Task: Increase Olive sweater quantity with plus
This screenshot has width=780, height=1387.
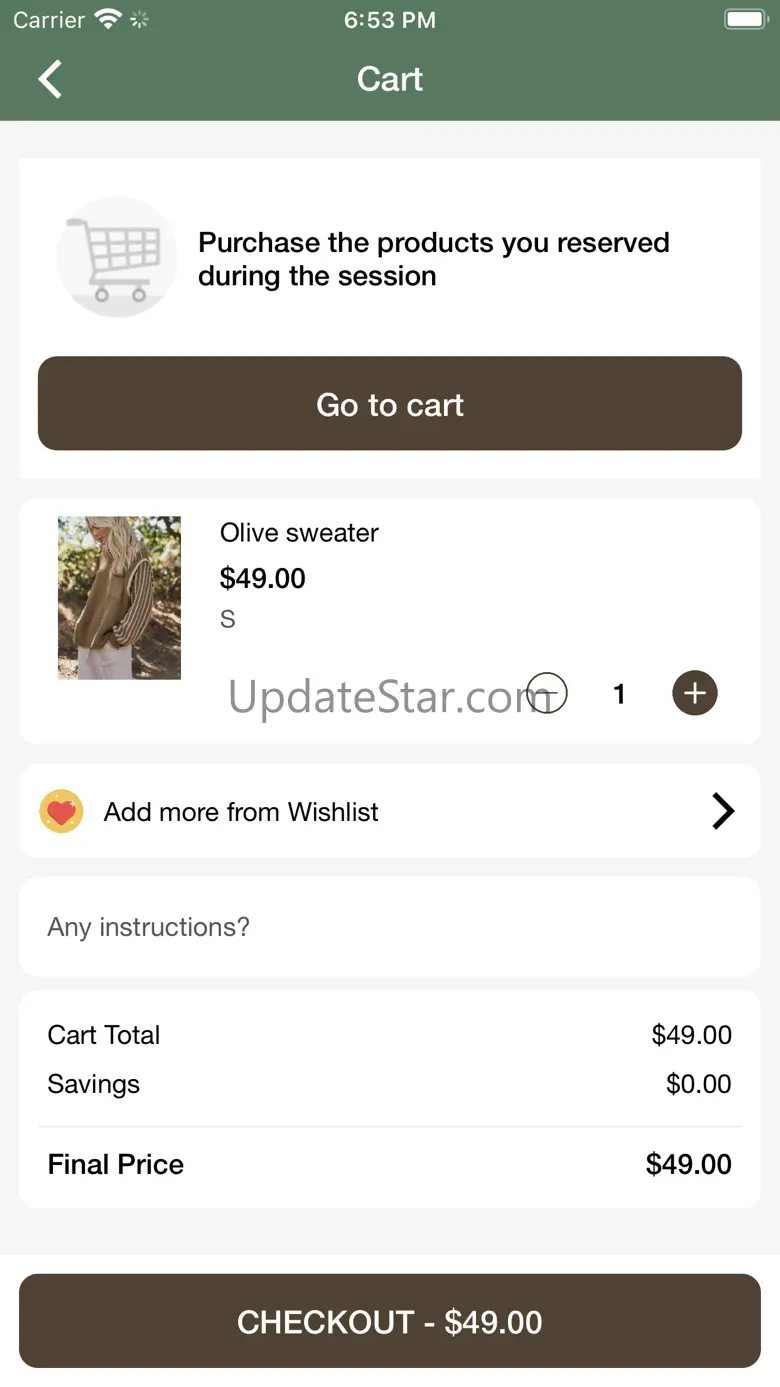Action: [x=695, y=693]
